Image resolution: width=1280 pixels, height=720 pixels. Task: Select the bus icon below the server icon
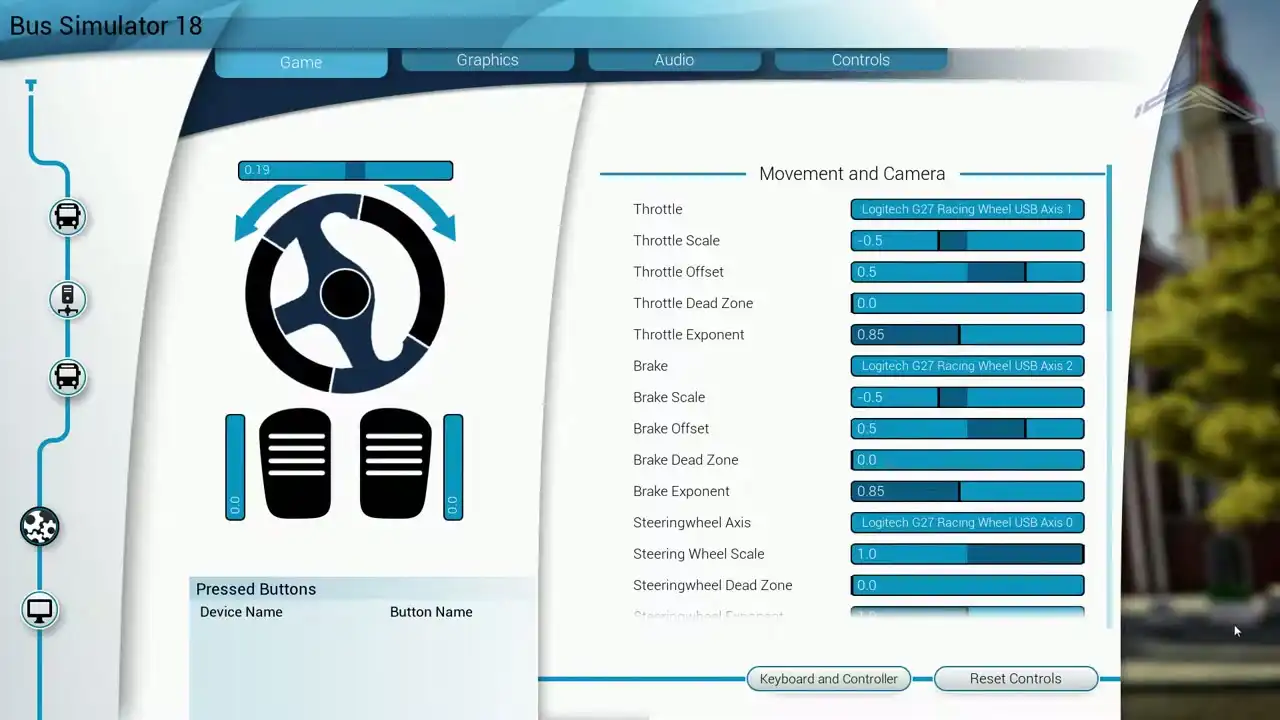point(67,377)
